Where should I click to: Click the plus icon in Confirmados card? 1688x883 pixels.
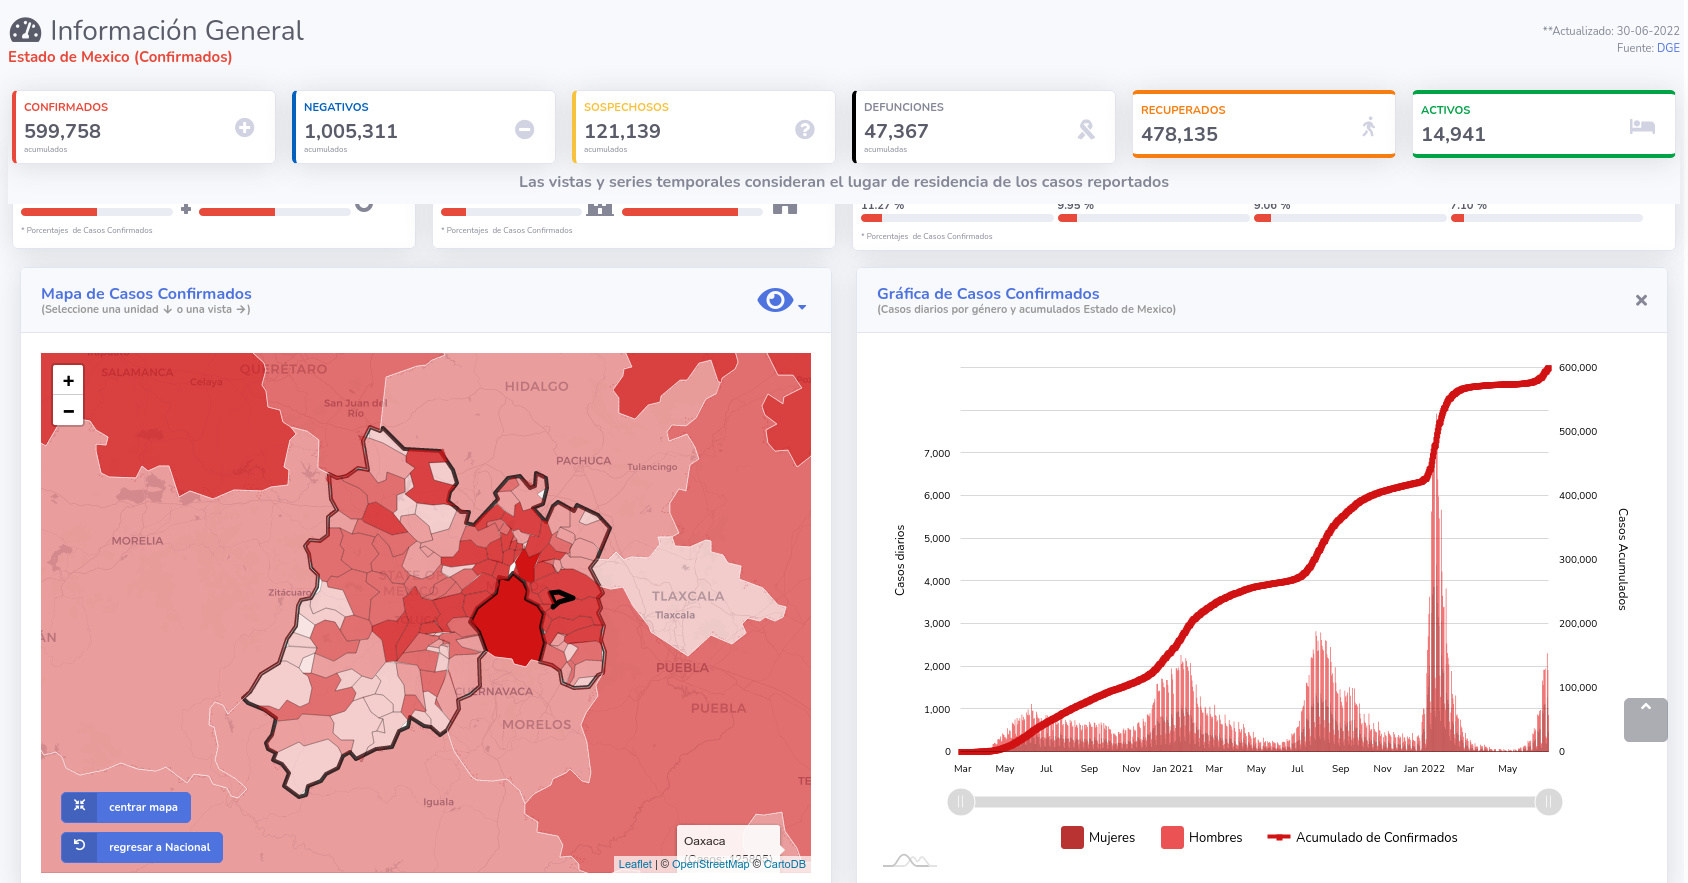pyautogui.click(x=244, y=127)
